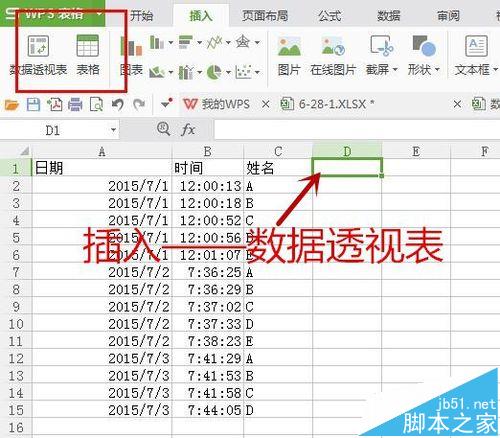This screenshot has width=500, height=438.
Task: Select the selected cell D1
Action: (x=347, y=168)
